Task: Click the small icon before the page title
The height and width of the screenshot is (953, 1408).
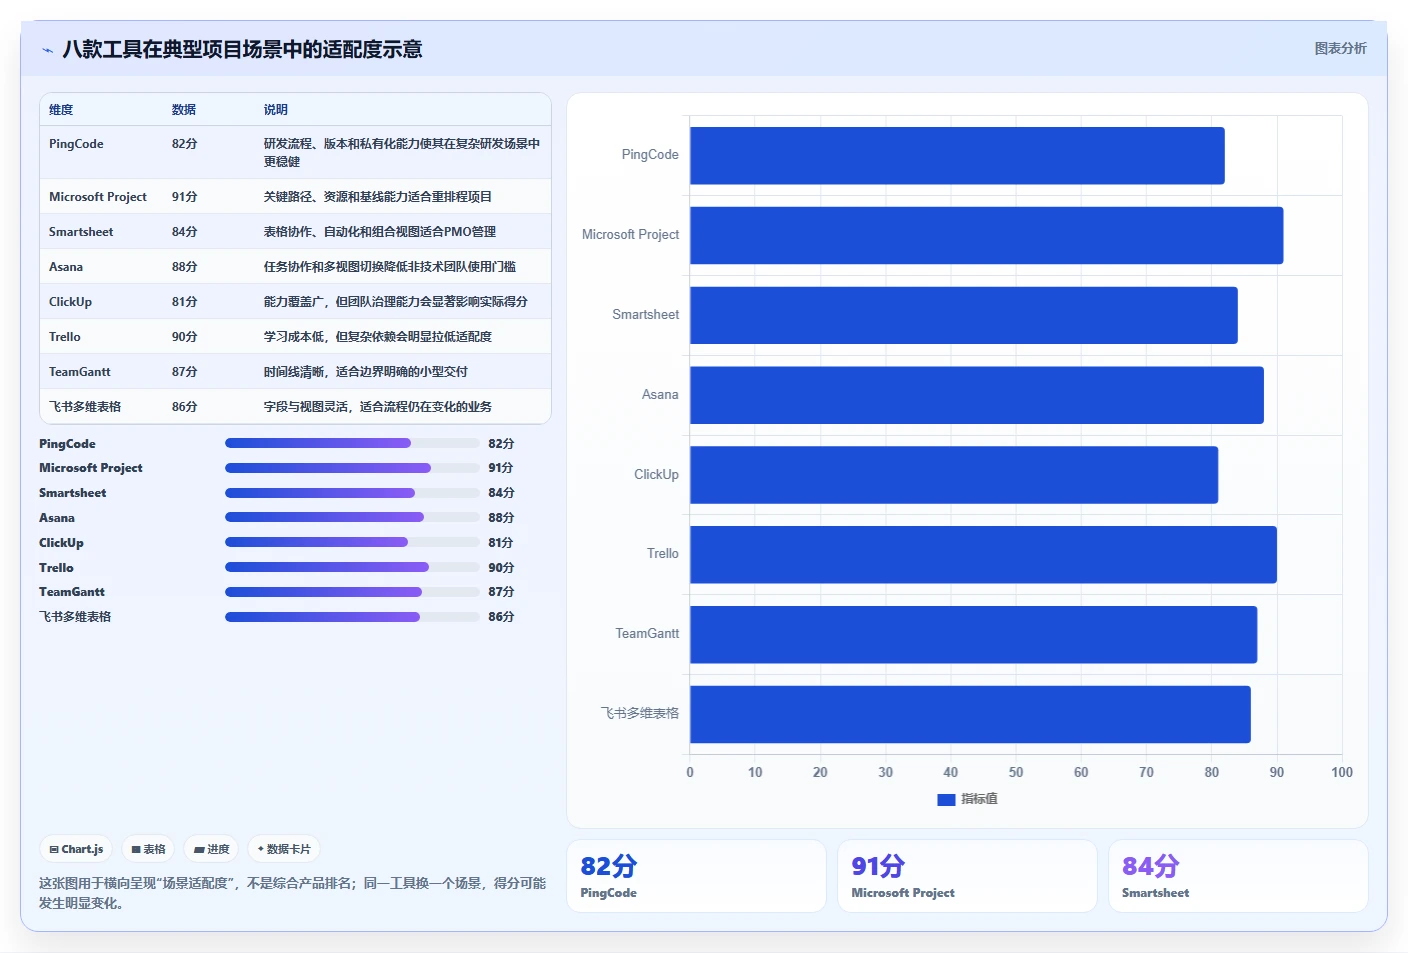Action: (x=47, y=50)
